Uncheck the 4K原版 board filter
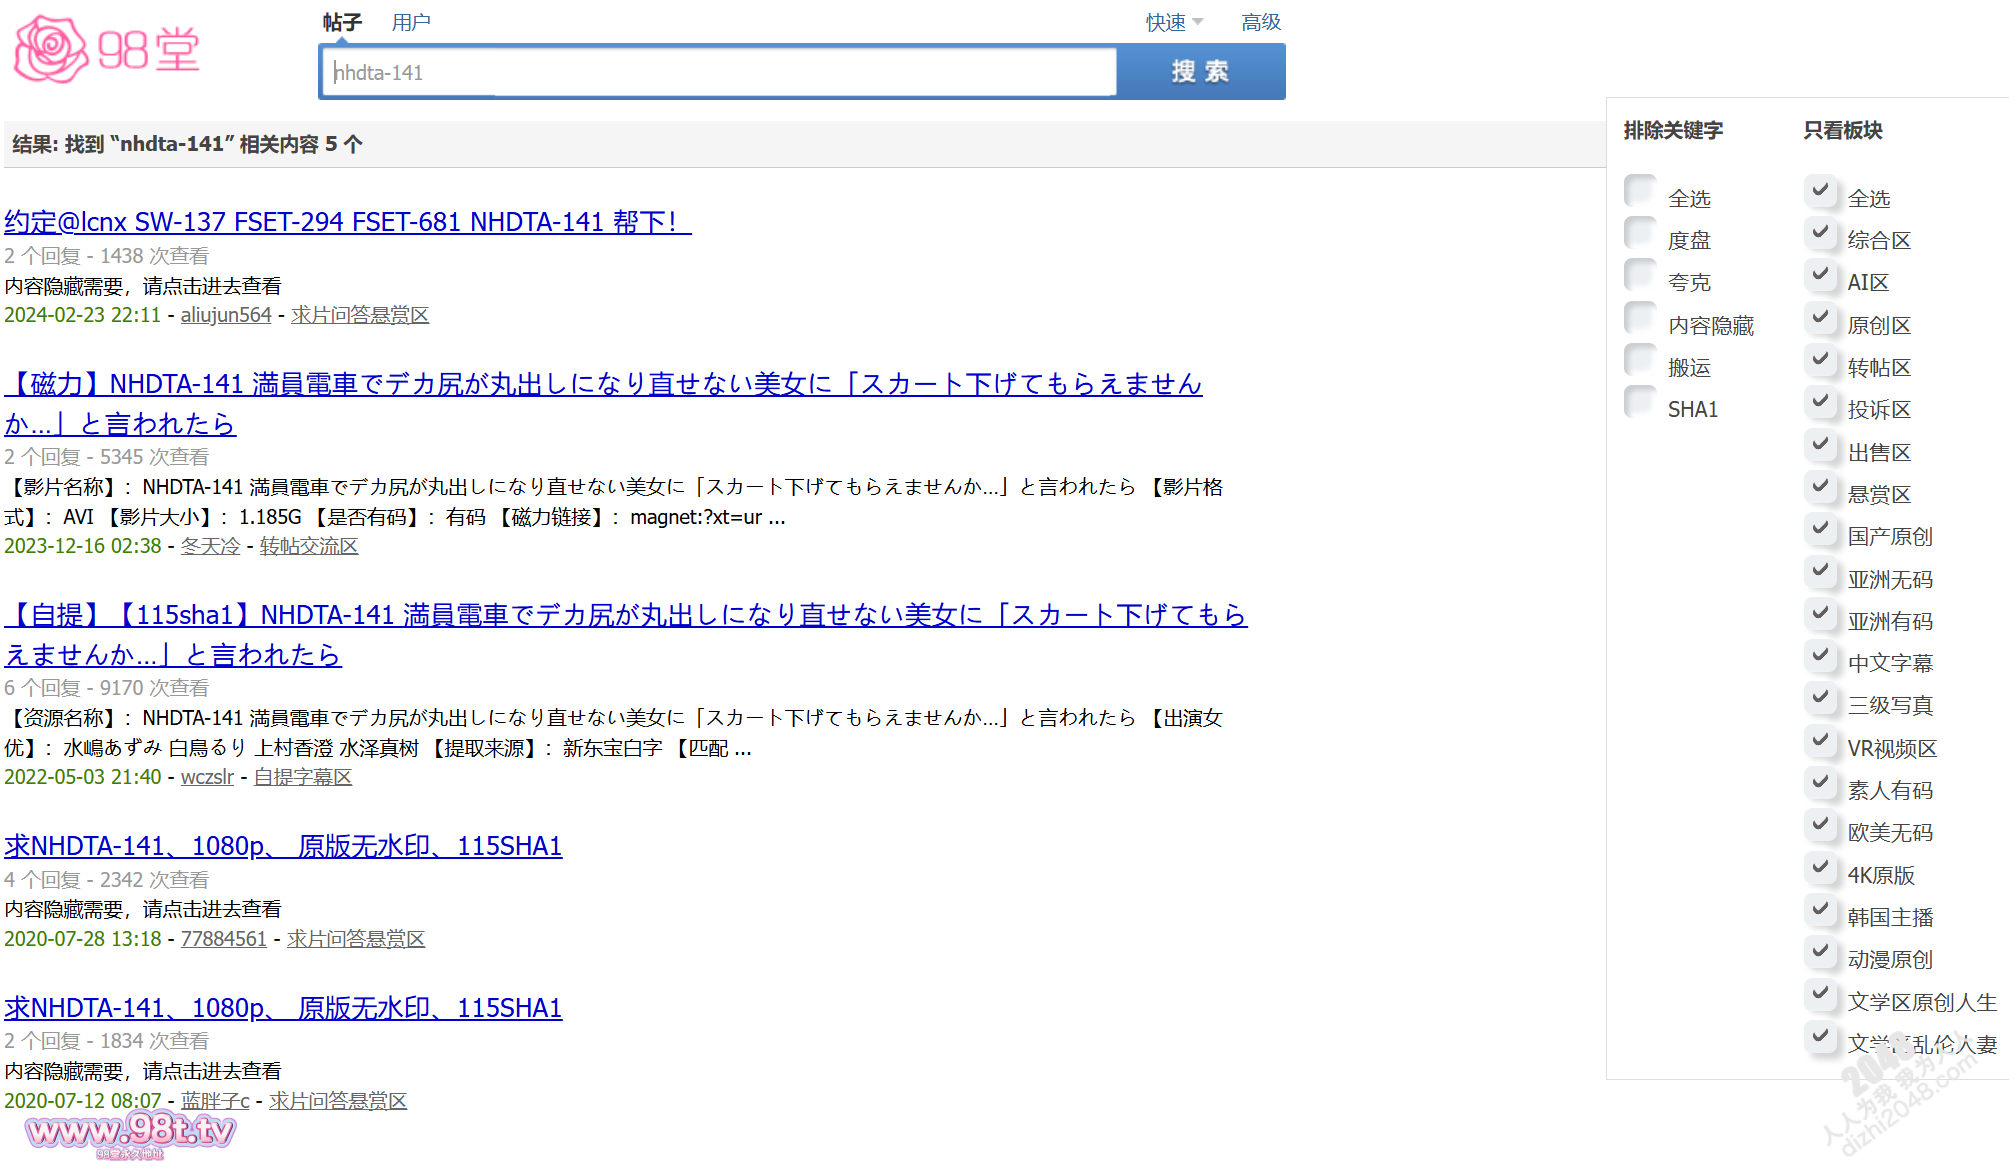This screenshot has height=1169, width=2009. click(1821, 868)
